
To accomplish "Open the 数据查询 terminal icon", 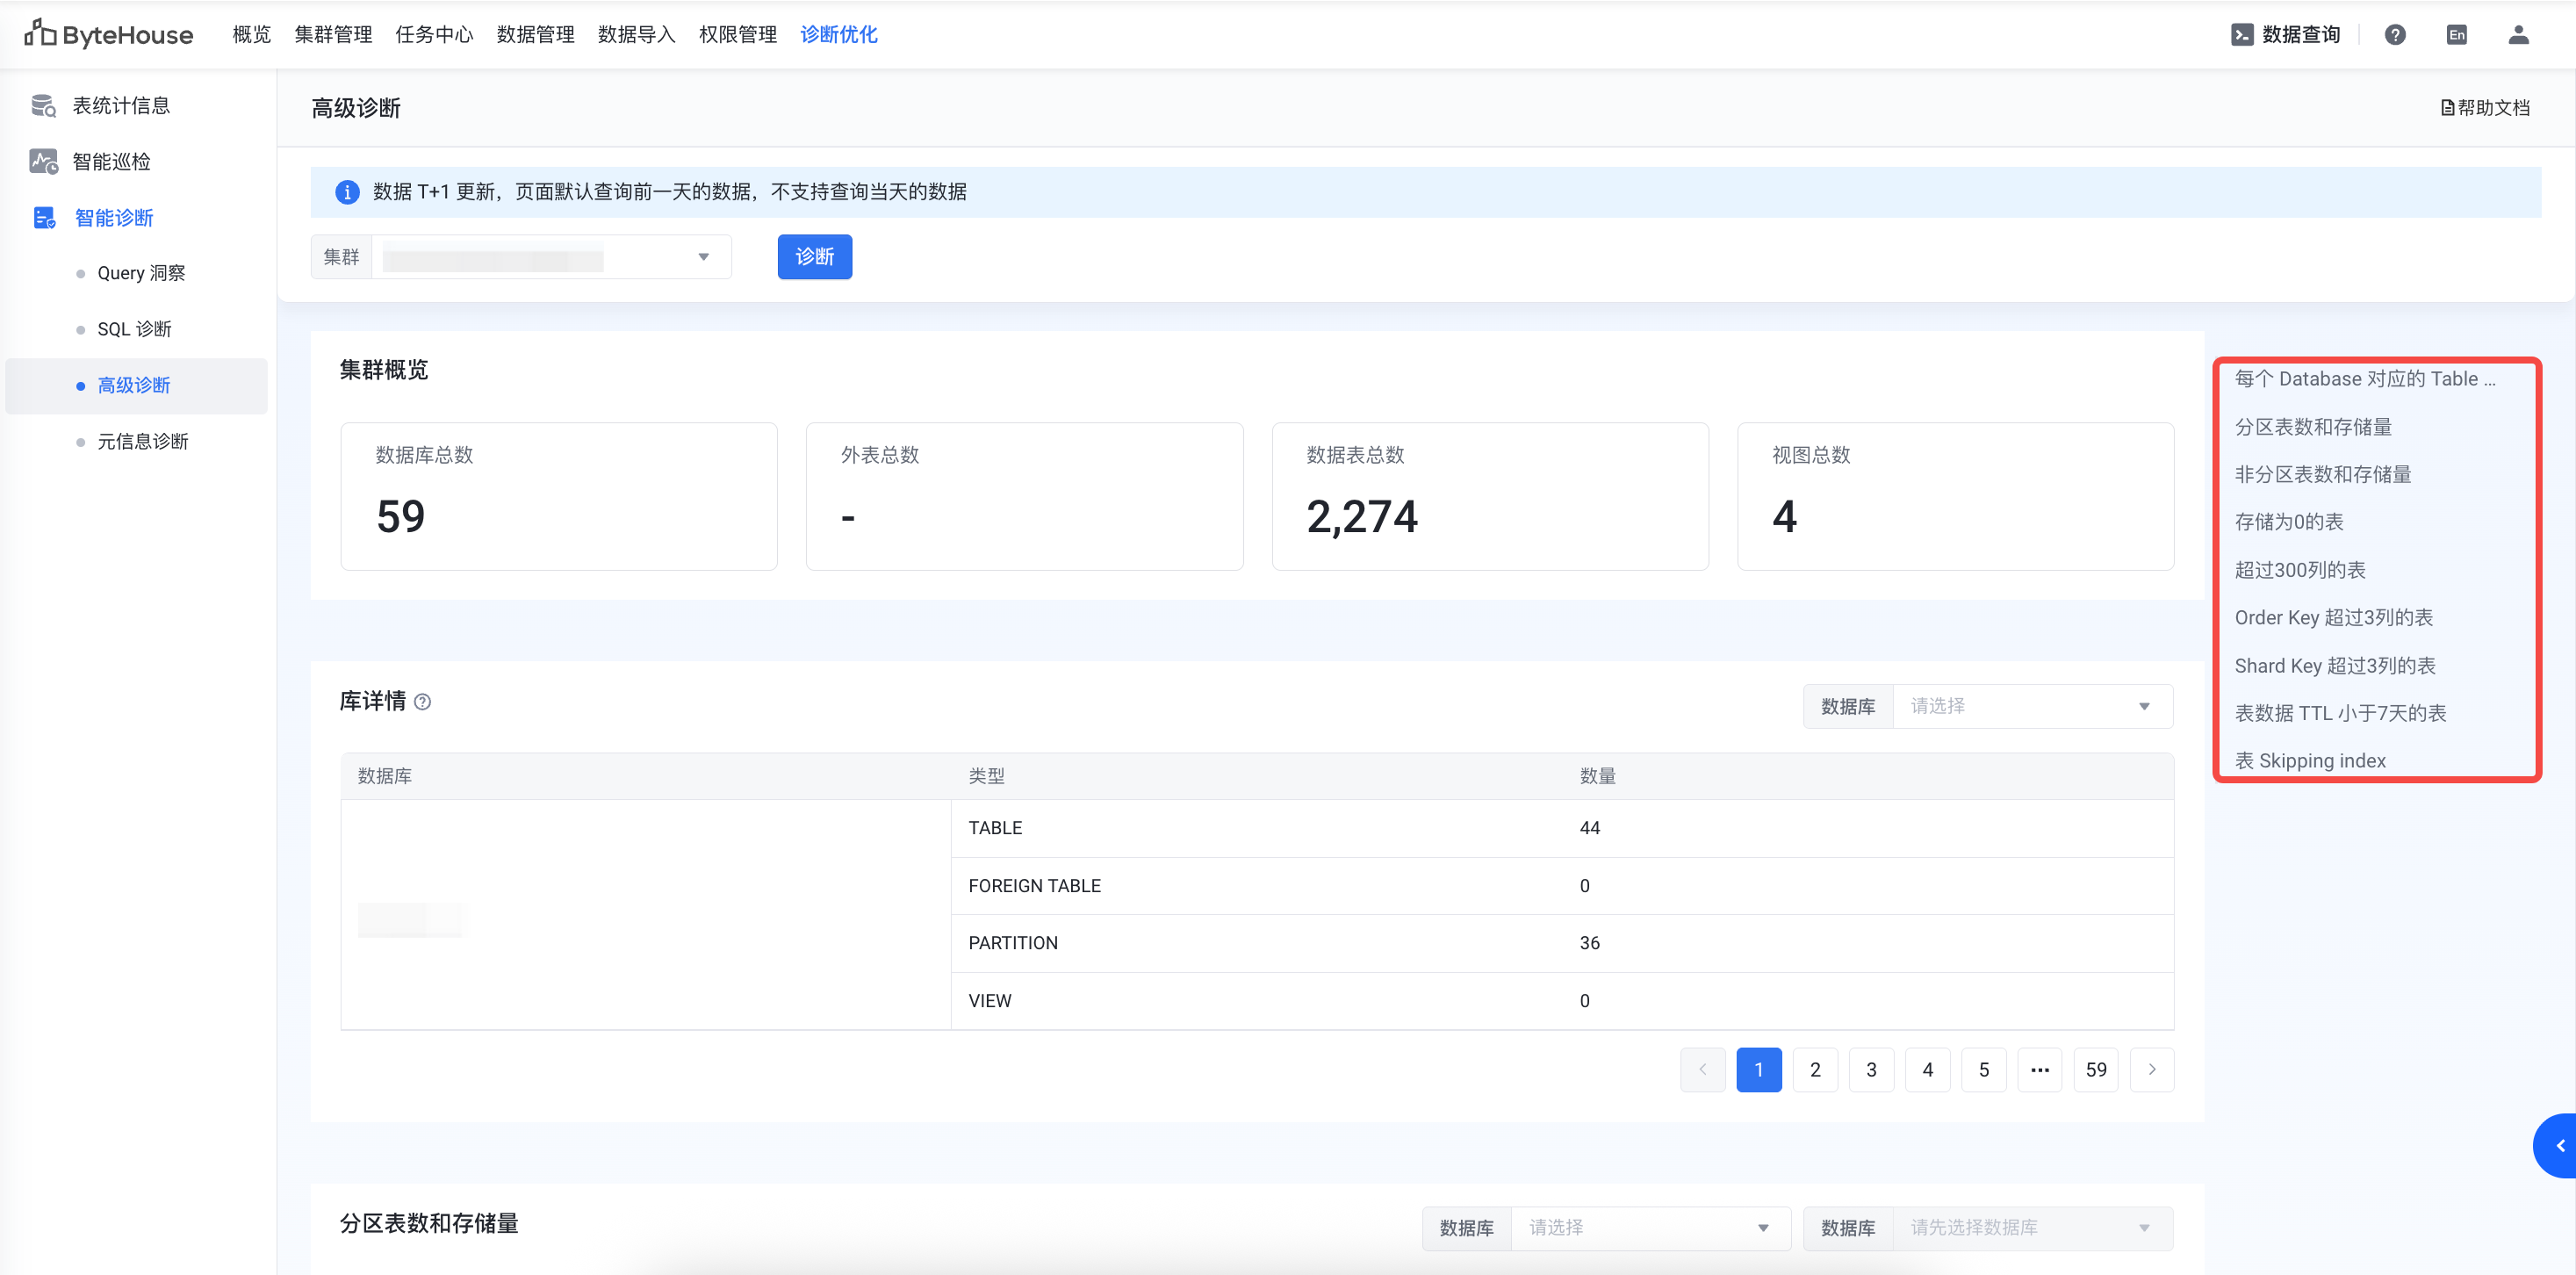I will pos(2242,35).
